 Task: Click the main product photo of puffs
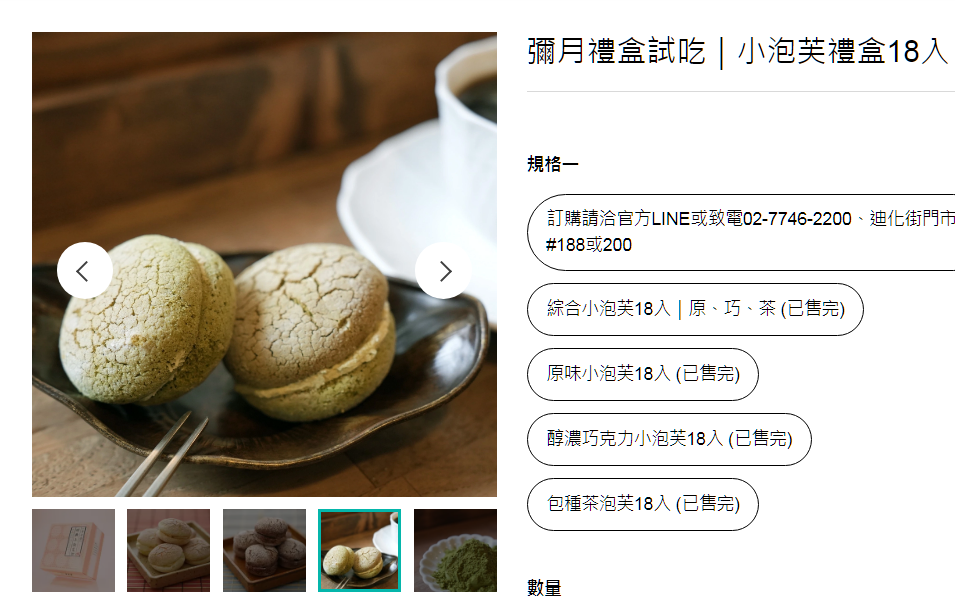click(x=264, y=264)
